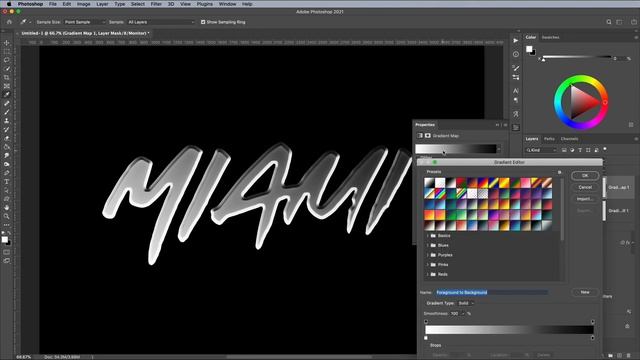The width and height of the screenshot is (640, 360).
Task: Open the Sample All Layers dropdown
Action: [161, 22]
